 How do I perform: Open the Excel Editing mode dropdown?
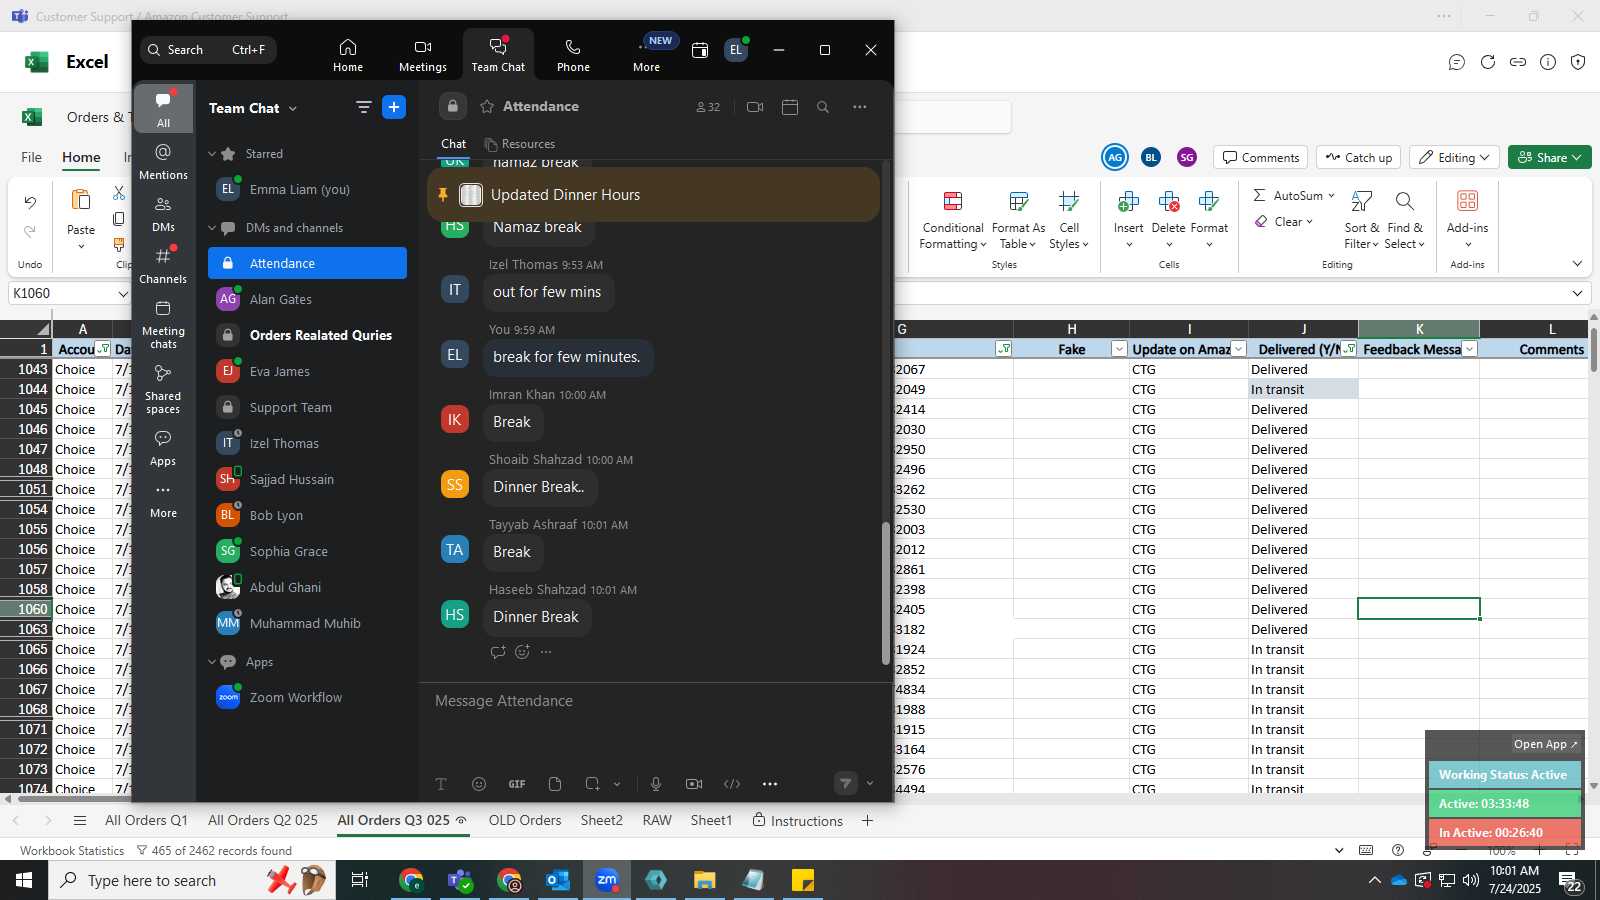point(1454,157)
